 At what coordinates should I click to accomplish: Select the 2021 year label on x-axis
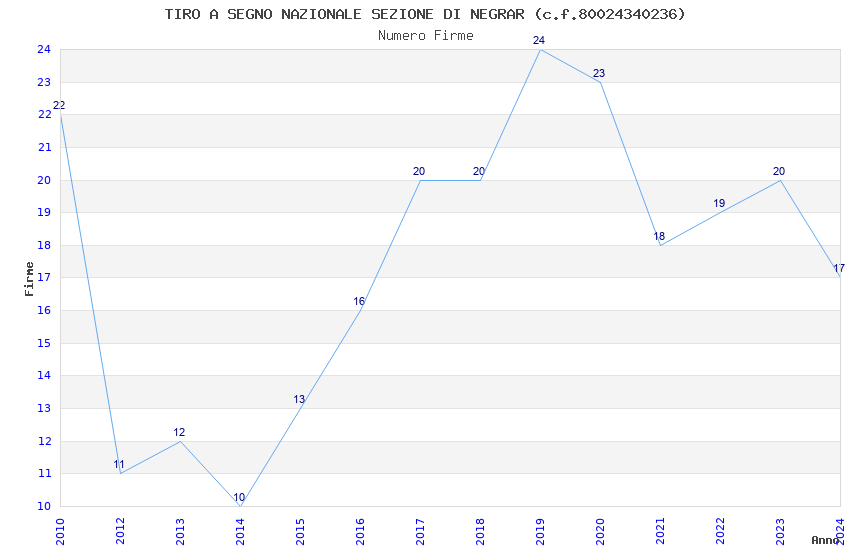point(660,531)
